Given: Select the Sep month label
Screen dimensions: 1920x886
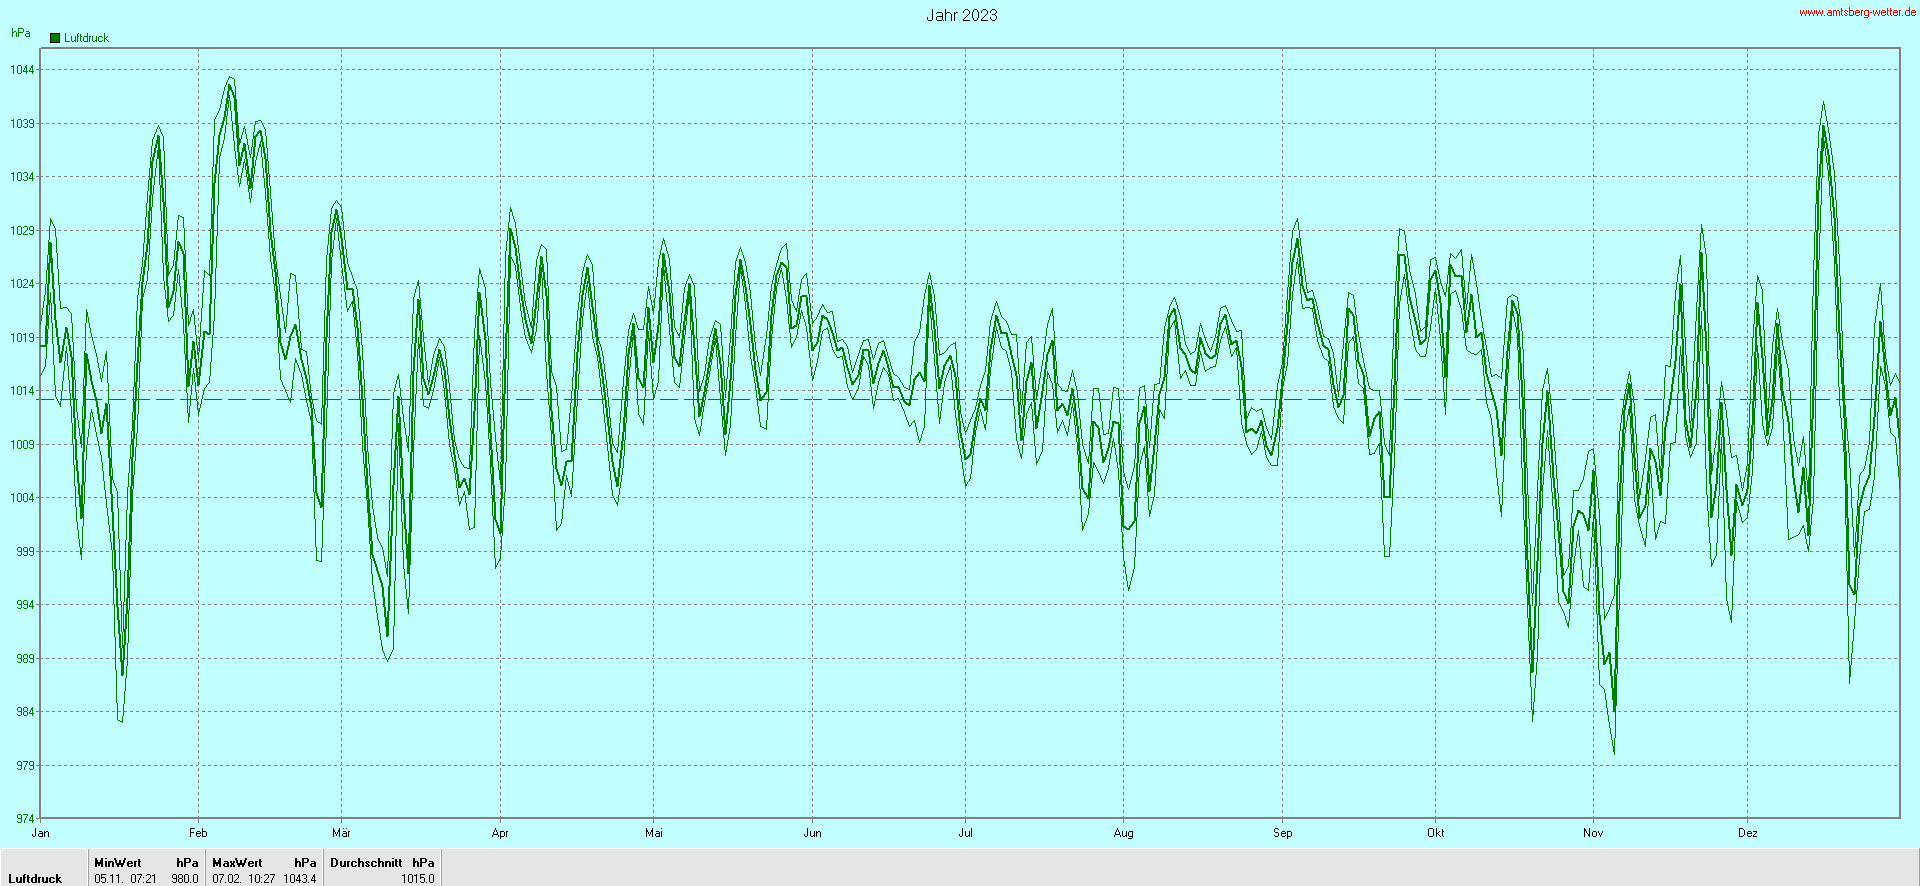Looking at the screenshot, I should coord(1282,833).
